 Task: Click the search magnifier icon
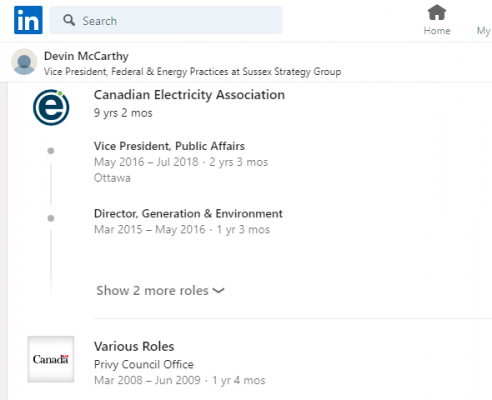pyautogui.click(x=69, y=20)
